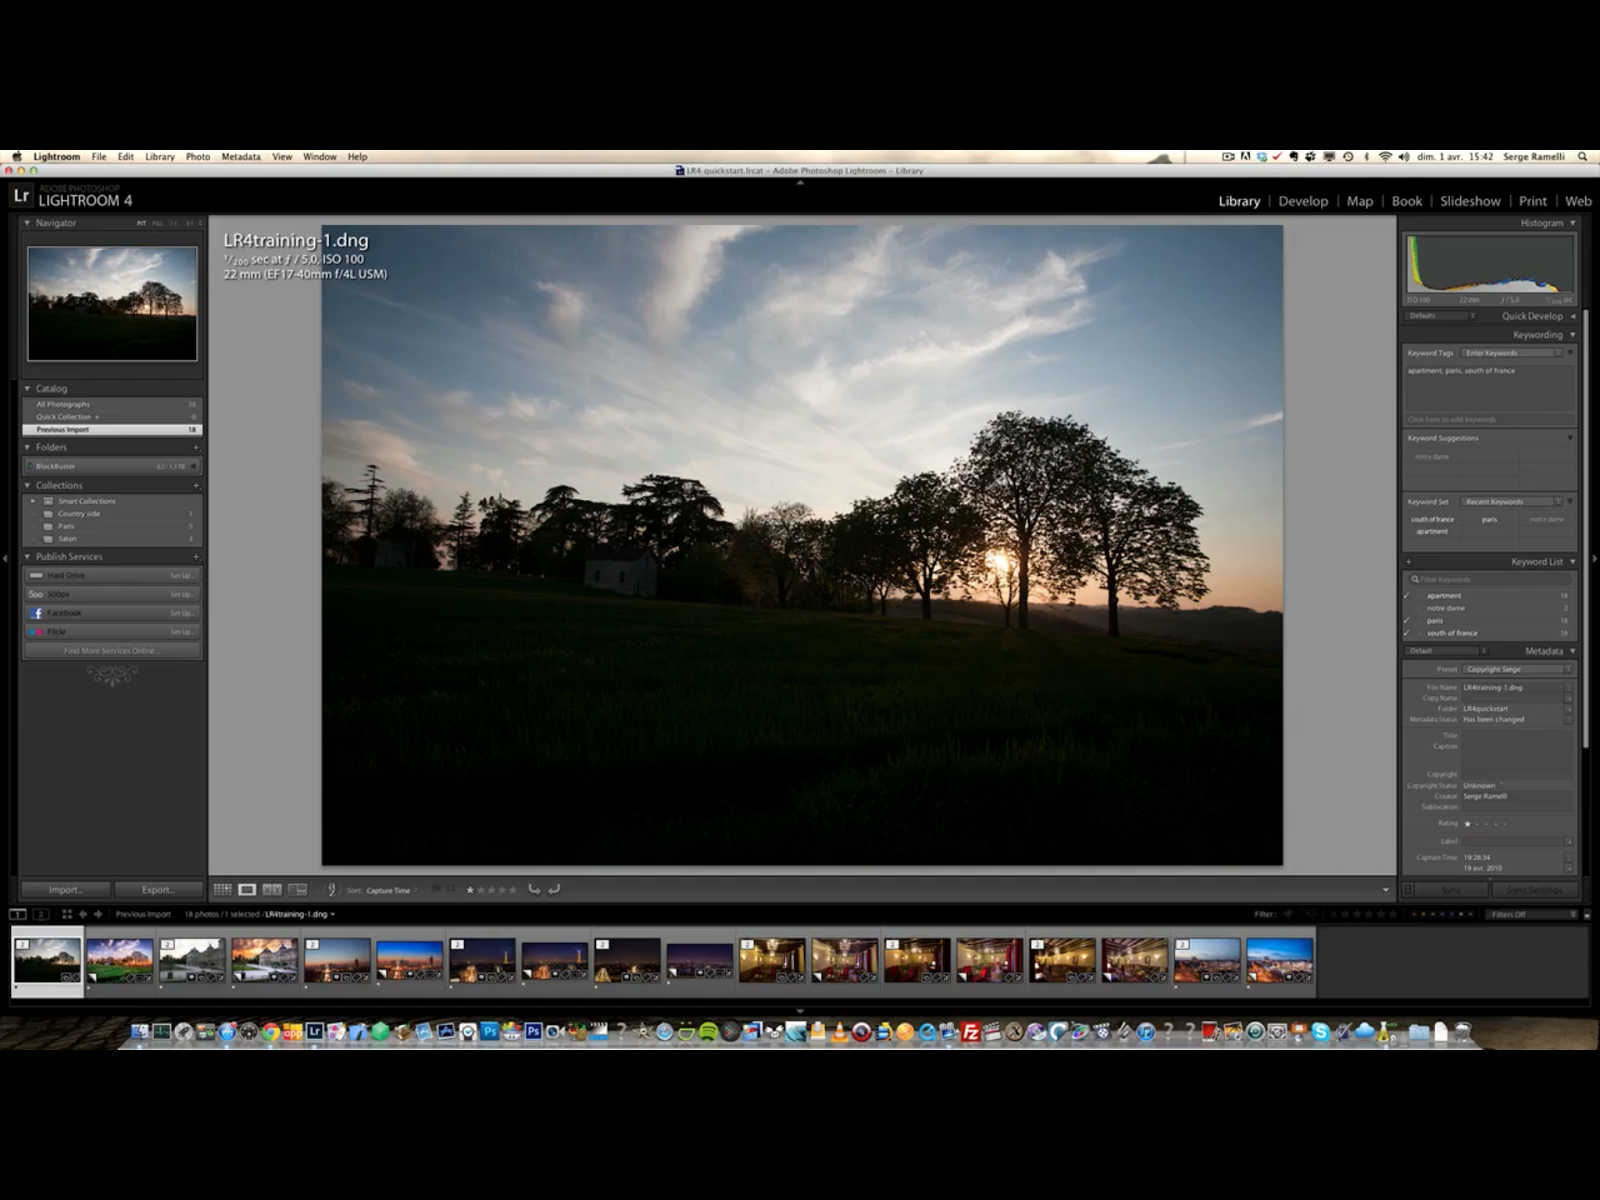Click Wi-Fi icon in macOS menu bar
This screenshot has height=1200, width=1600.
1385,157
